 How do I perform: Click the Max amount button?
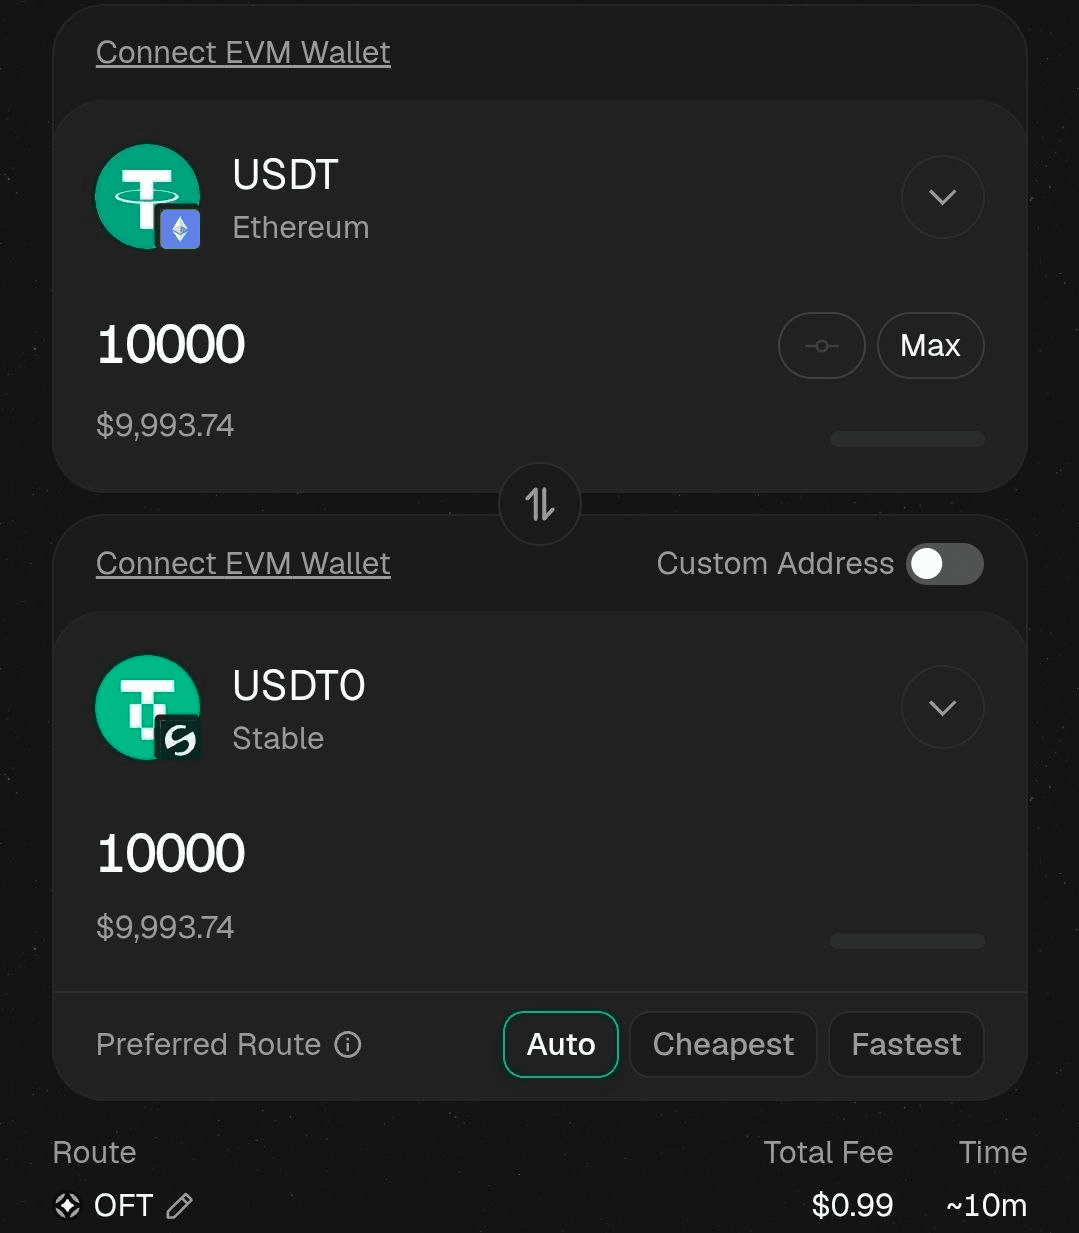pos(931,346)
